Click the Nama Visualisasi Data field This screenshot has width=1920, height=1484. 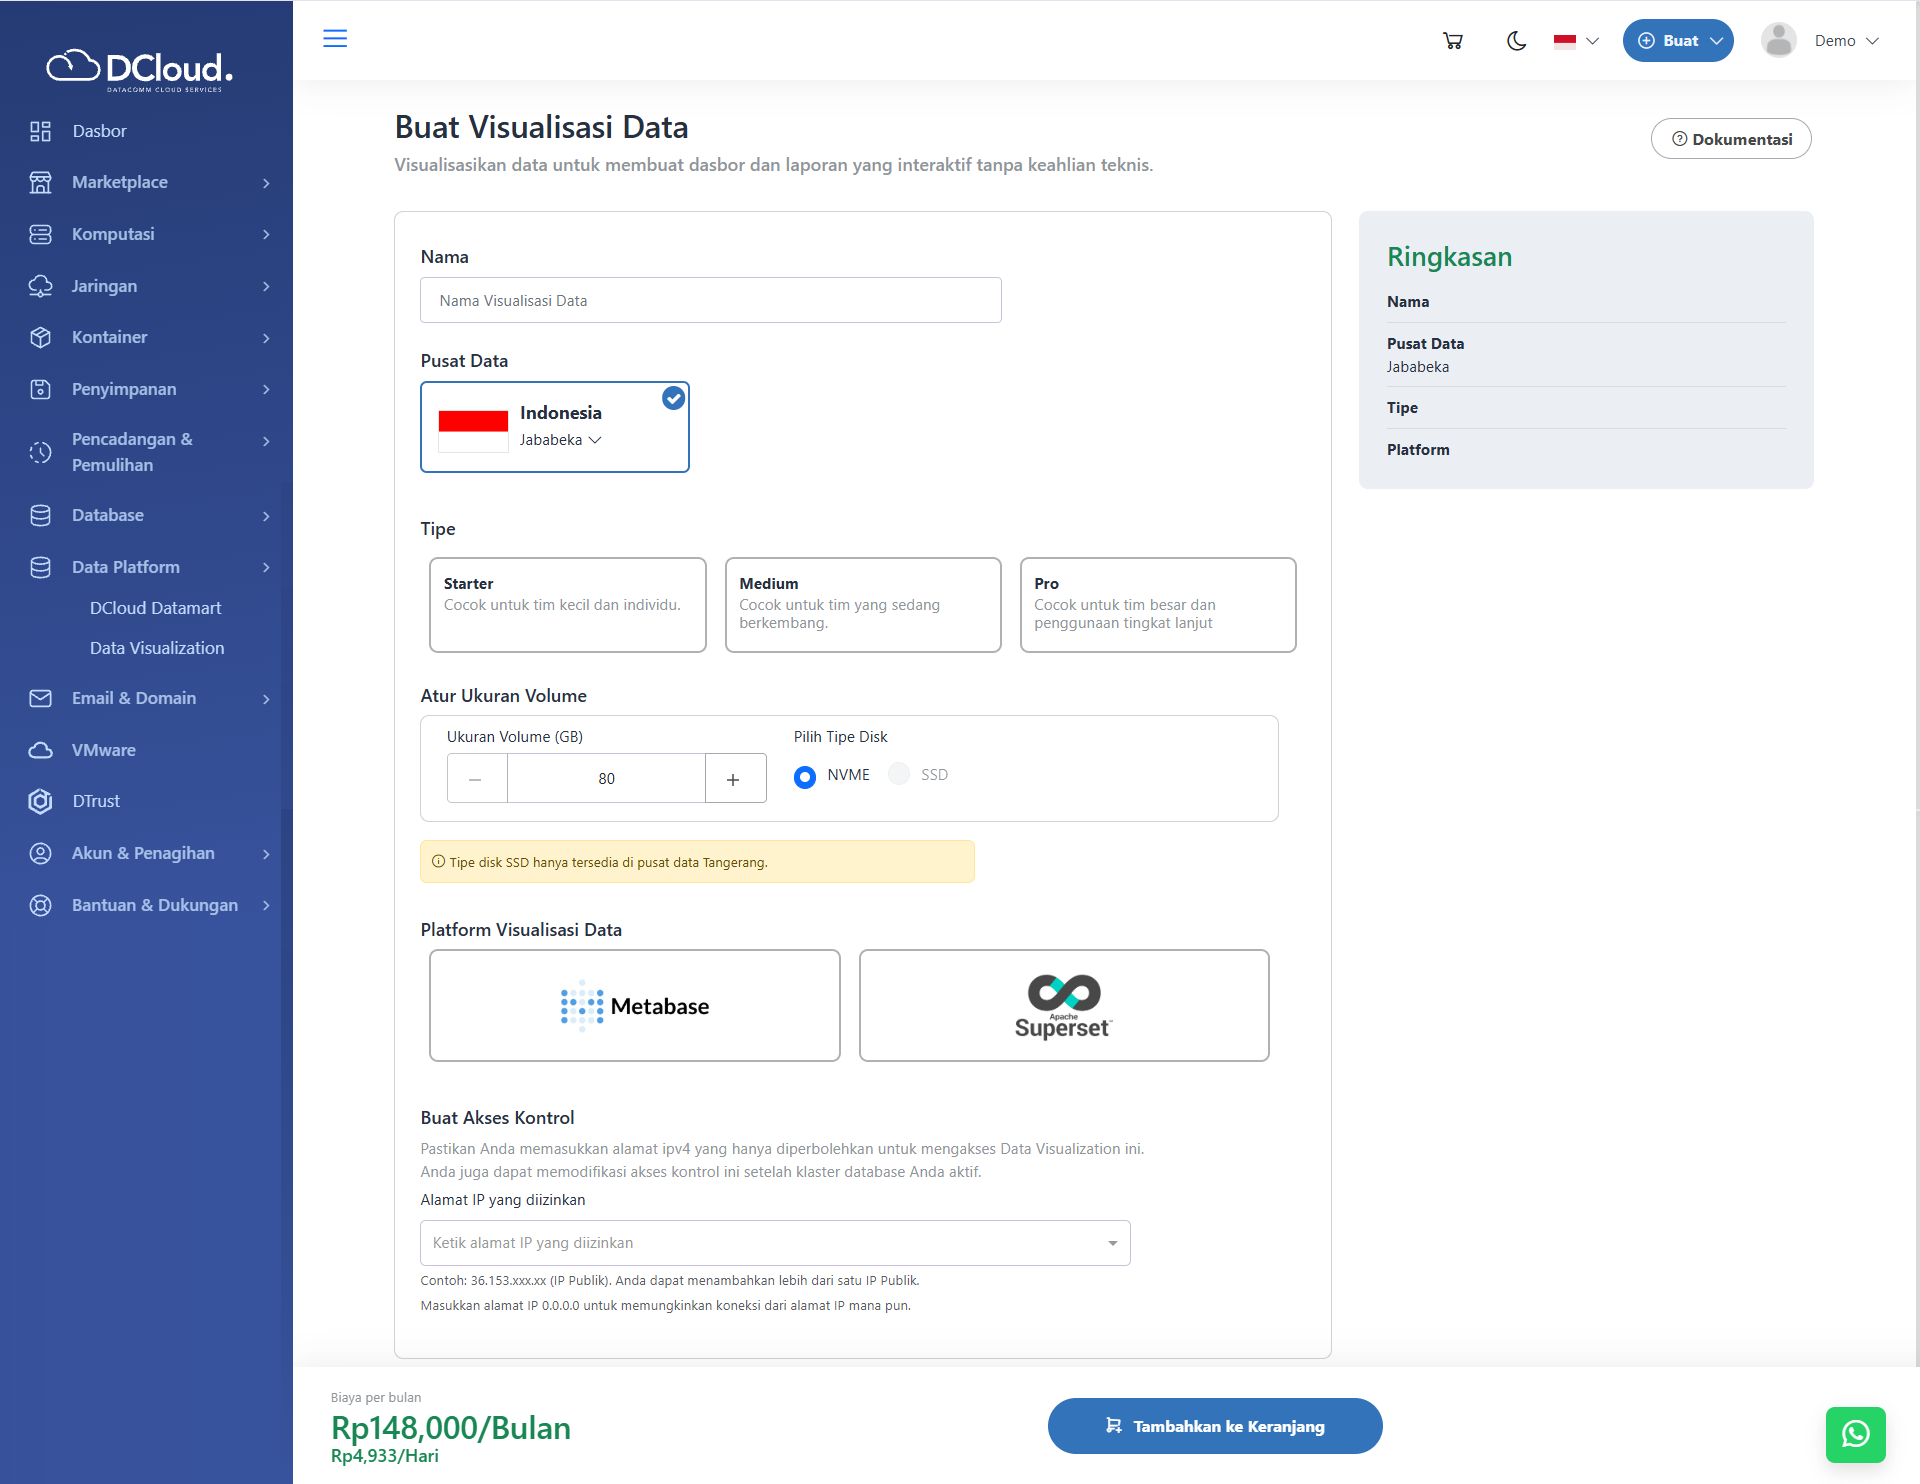click(x=710, y=300)
